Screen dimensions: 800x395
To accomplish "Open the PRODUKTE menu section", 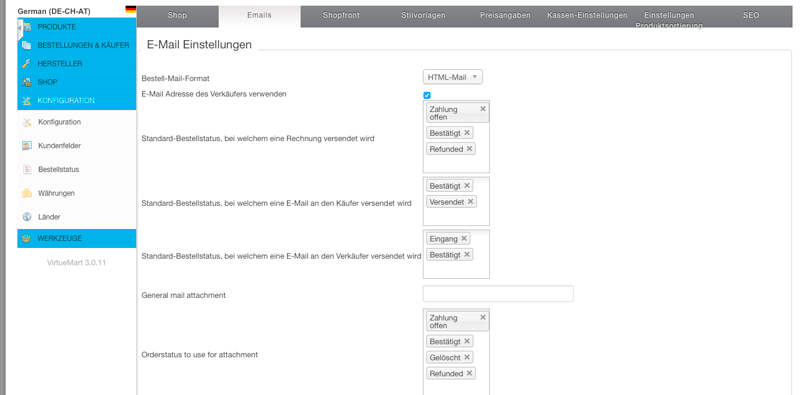I will (77, 27).
